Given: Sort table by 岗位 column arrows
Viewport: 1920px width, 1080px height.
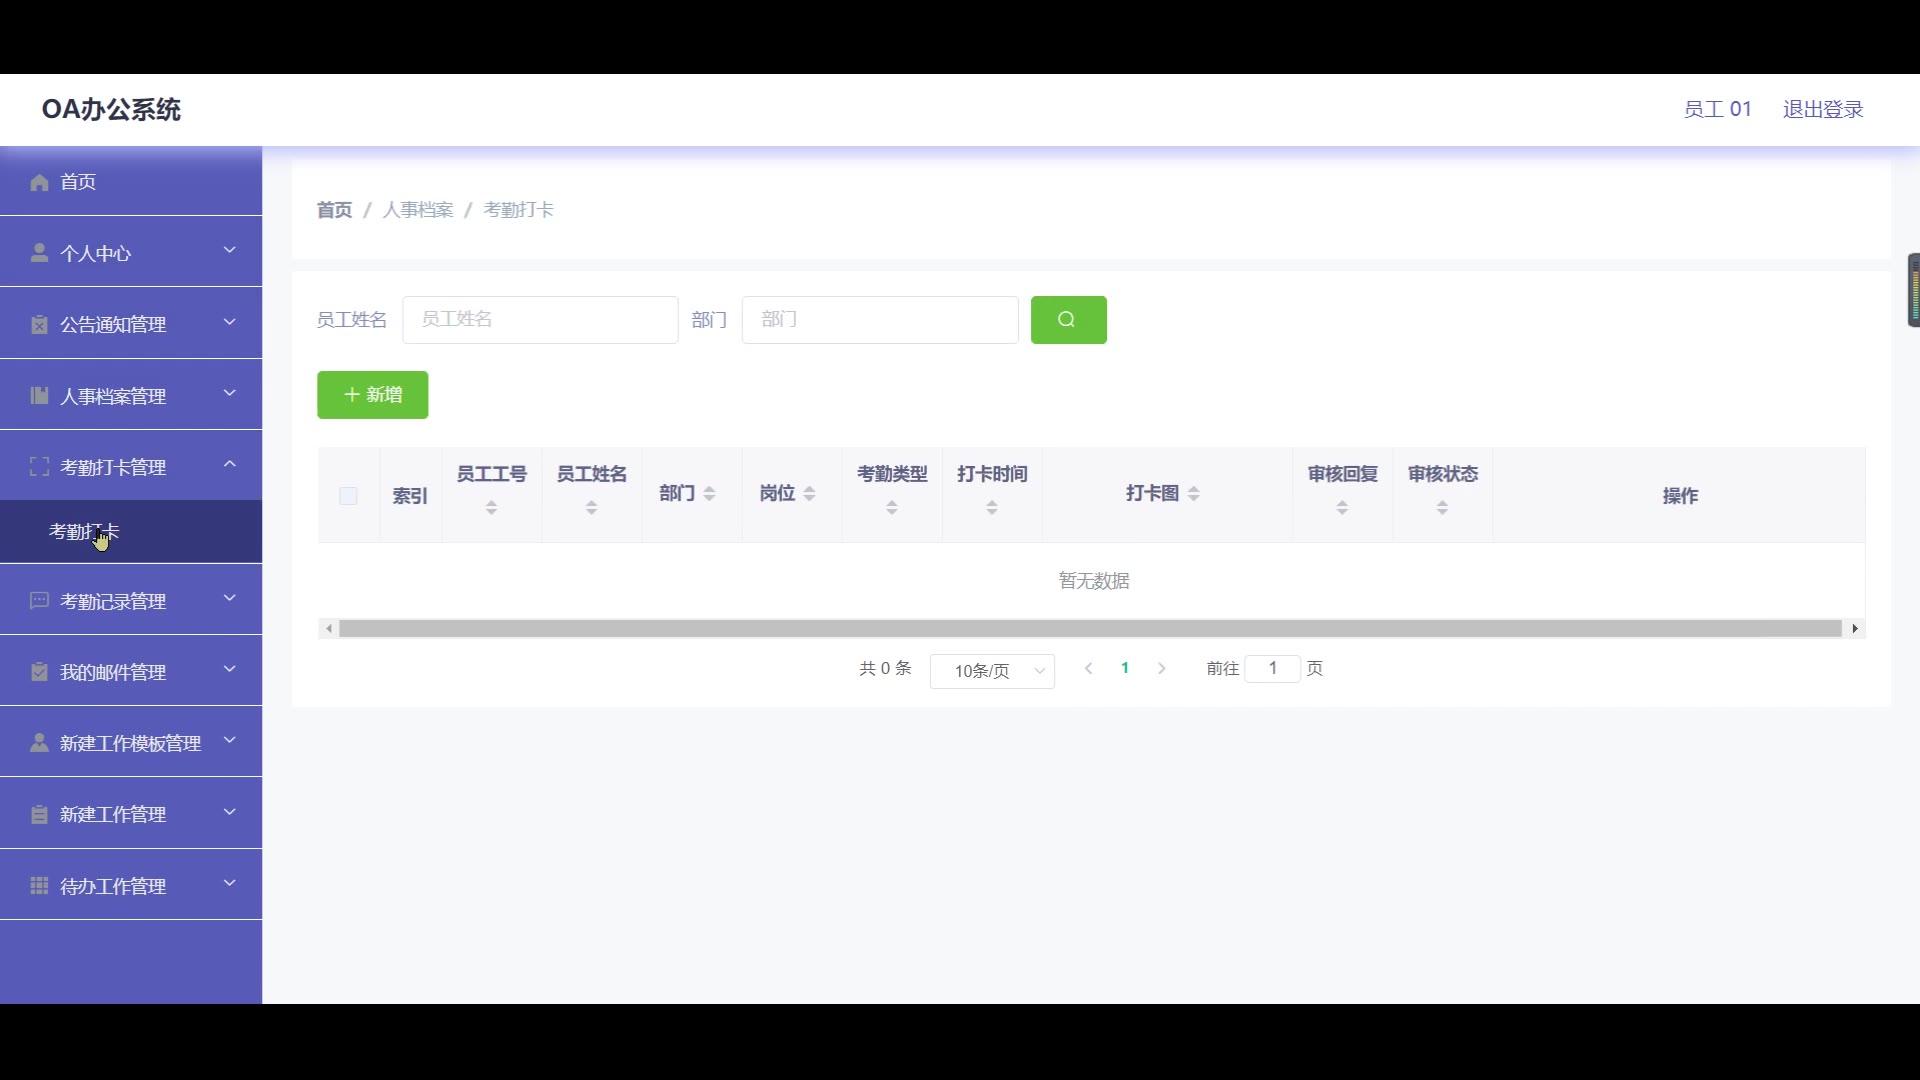Looking at the screenshot, I should pos(809,493).
